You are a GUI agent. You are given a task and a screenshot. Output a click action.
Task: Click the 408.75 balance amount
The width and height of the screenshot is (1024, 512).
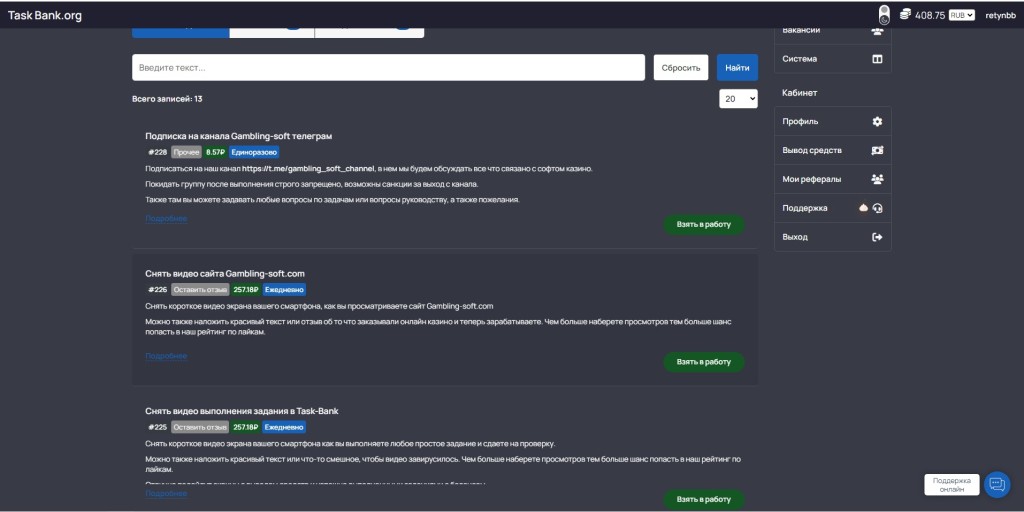[930, 15]
